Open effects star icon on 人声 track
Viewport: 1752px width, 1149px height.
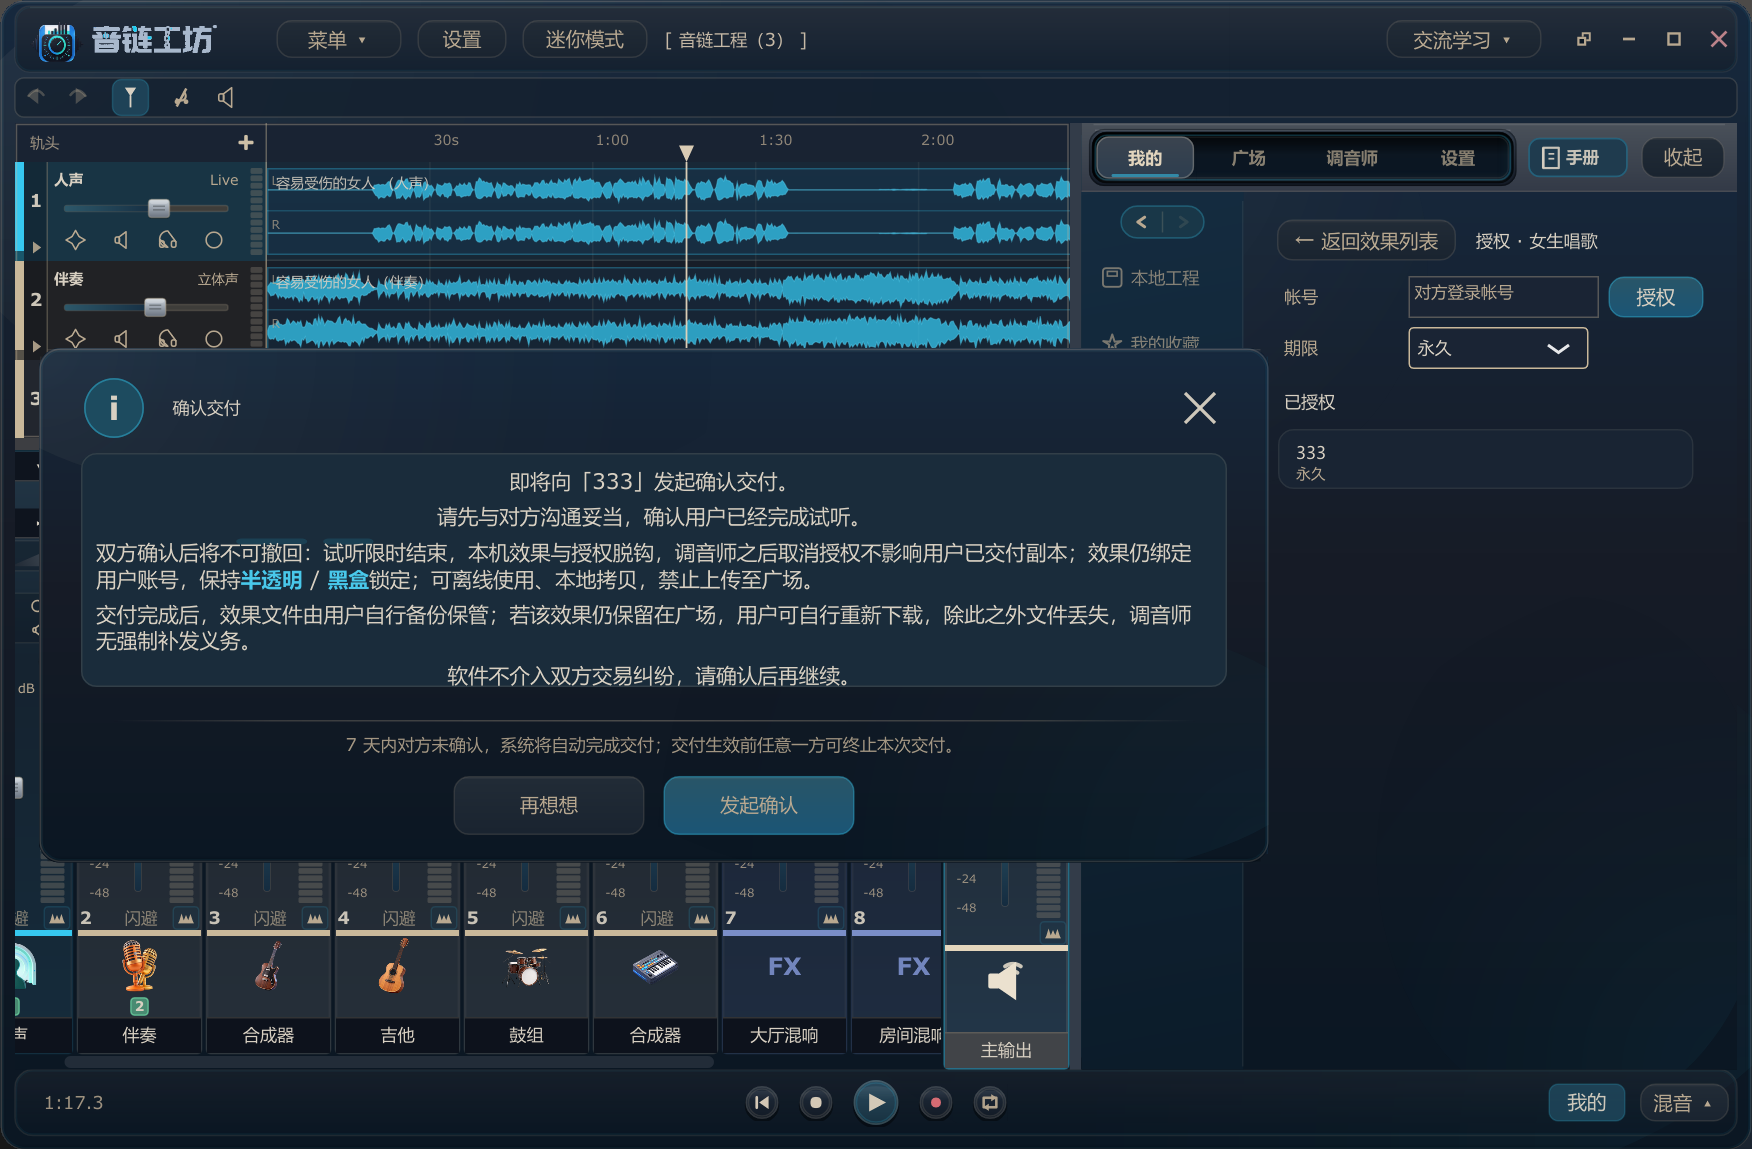(75, 240)
